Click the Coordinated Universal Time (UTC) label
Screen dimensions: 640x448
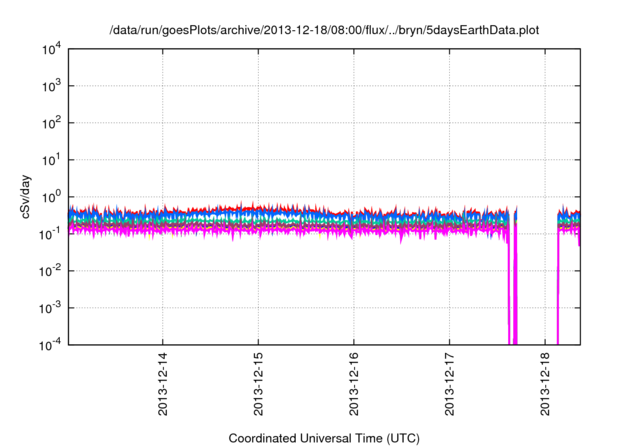coord(324,438)
